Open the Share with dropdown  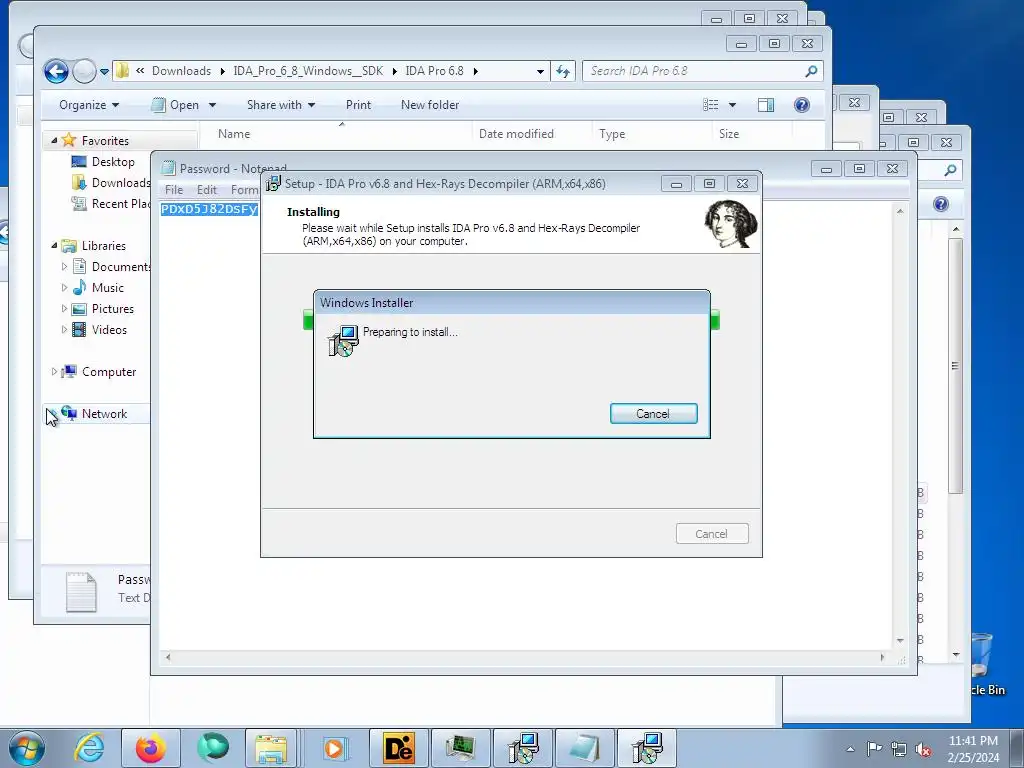click(x=281, y=104)
